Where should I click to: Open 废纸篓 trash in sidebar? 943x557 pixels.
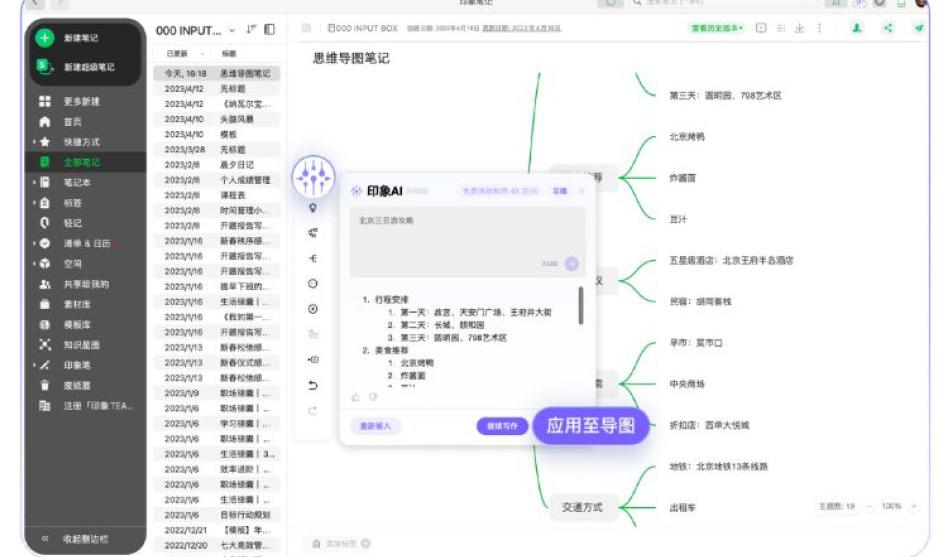78,385
